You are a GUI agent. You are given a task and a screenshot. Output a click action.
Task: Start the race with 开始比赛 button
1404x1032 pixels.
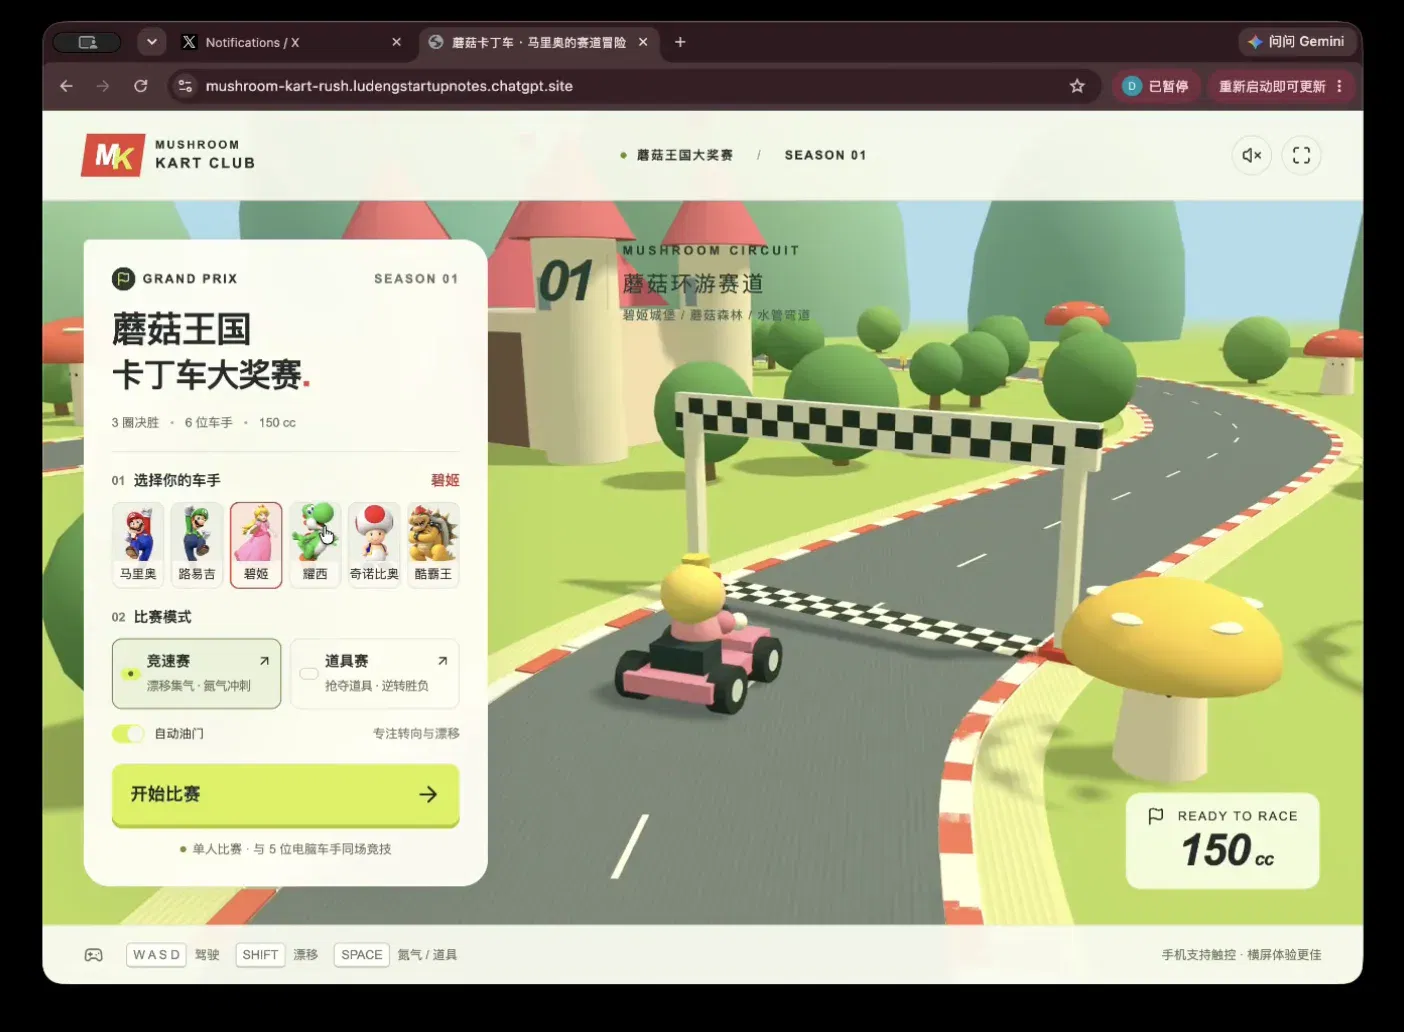(x=285, y=794)
